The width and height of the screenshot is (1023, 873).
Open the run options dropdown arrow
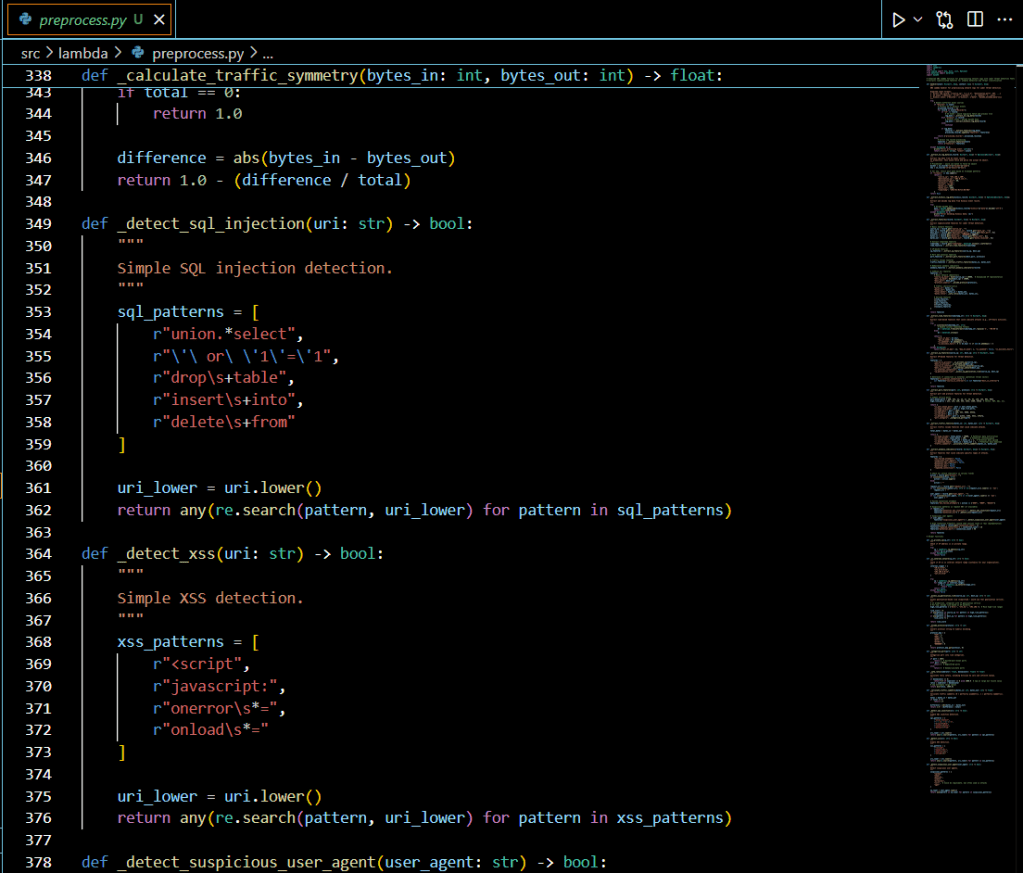[x=917, y=19]
